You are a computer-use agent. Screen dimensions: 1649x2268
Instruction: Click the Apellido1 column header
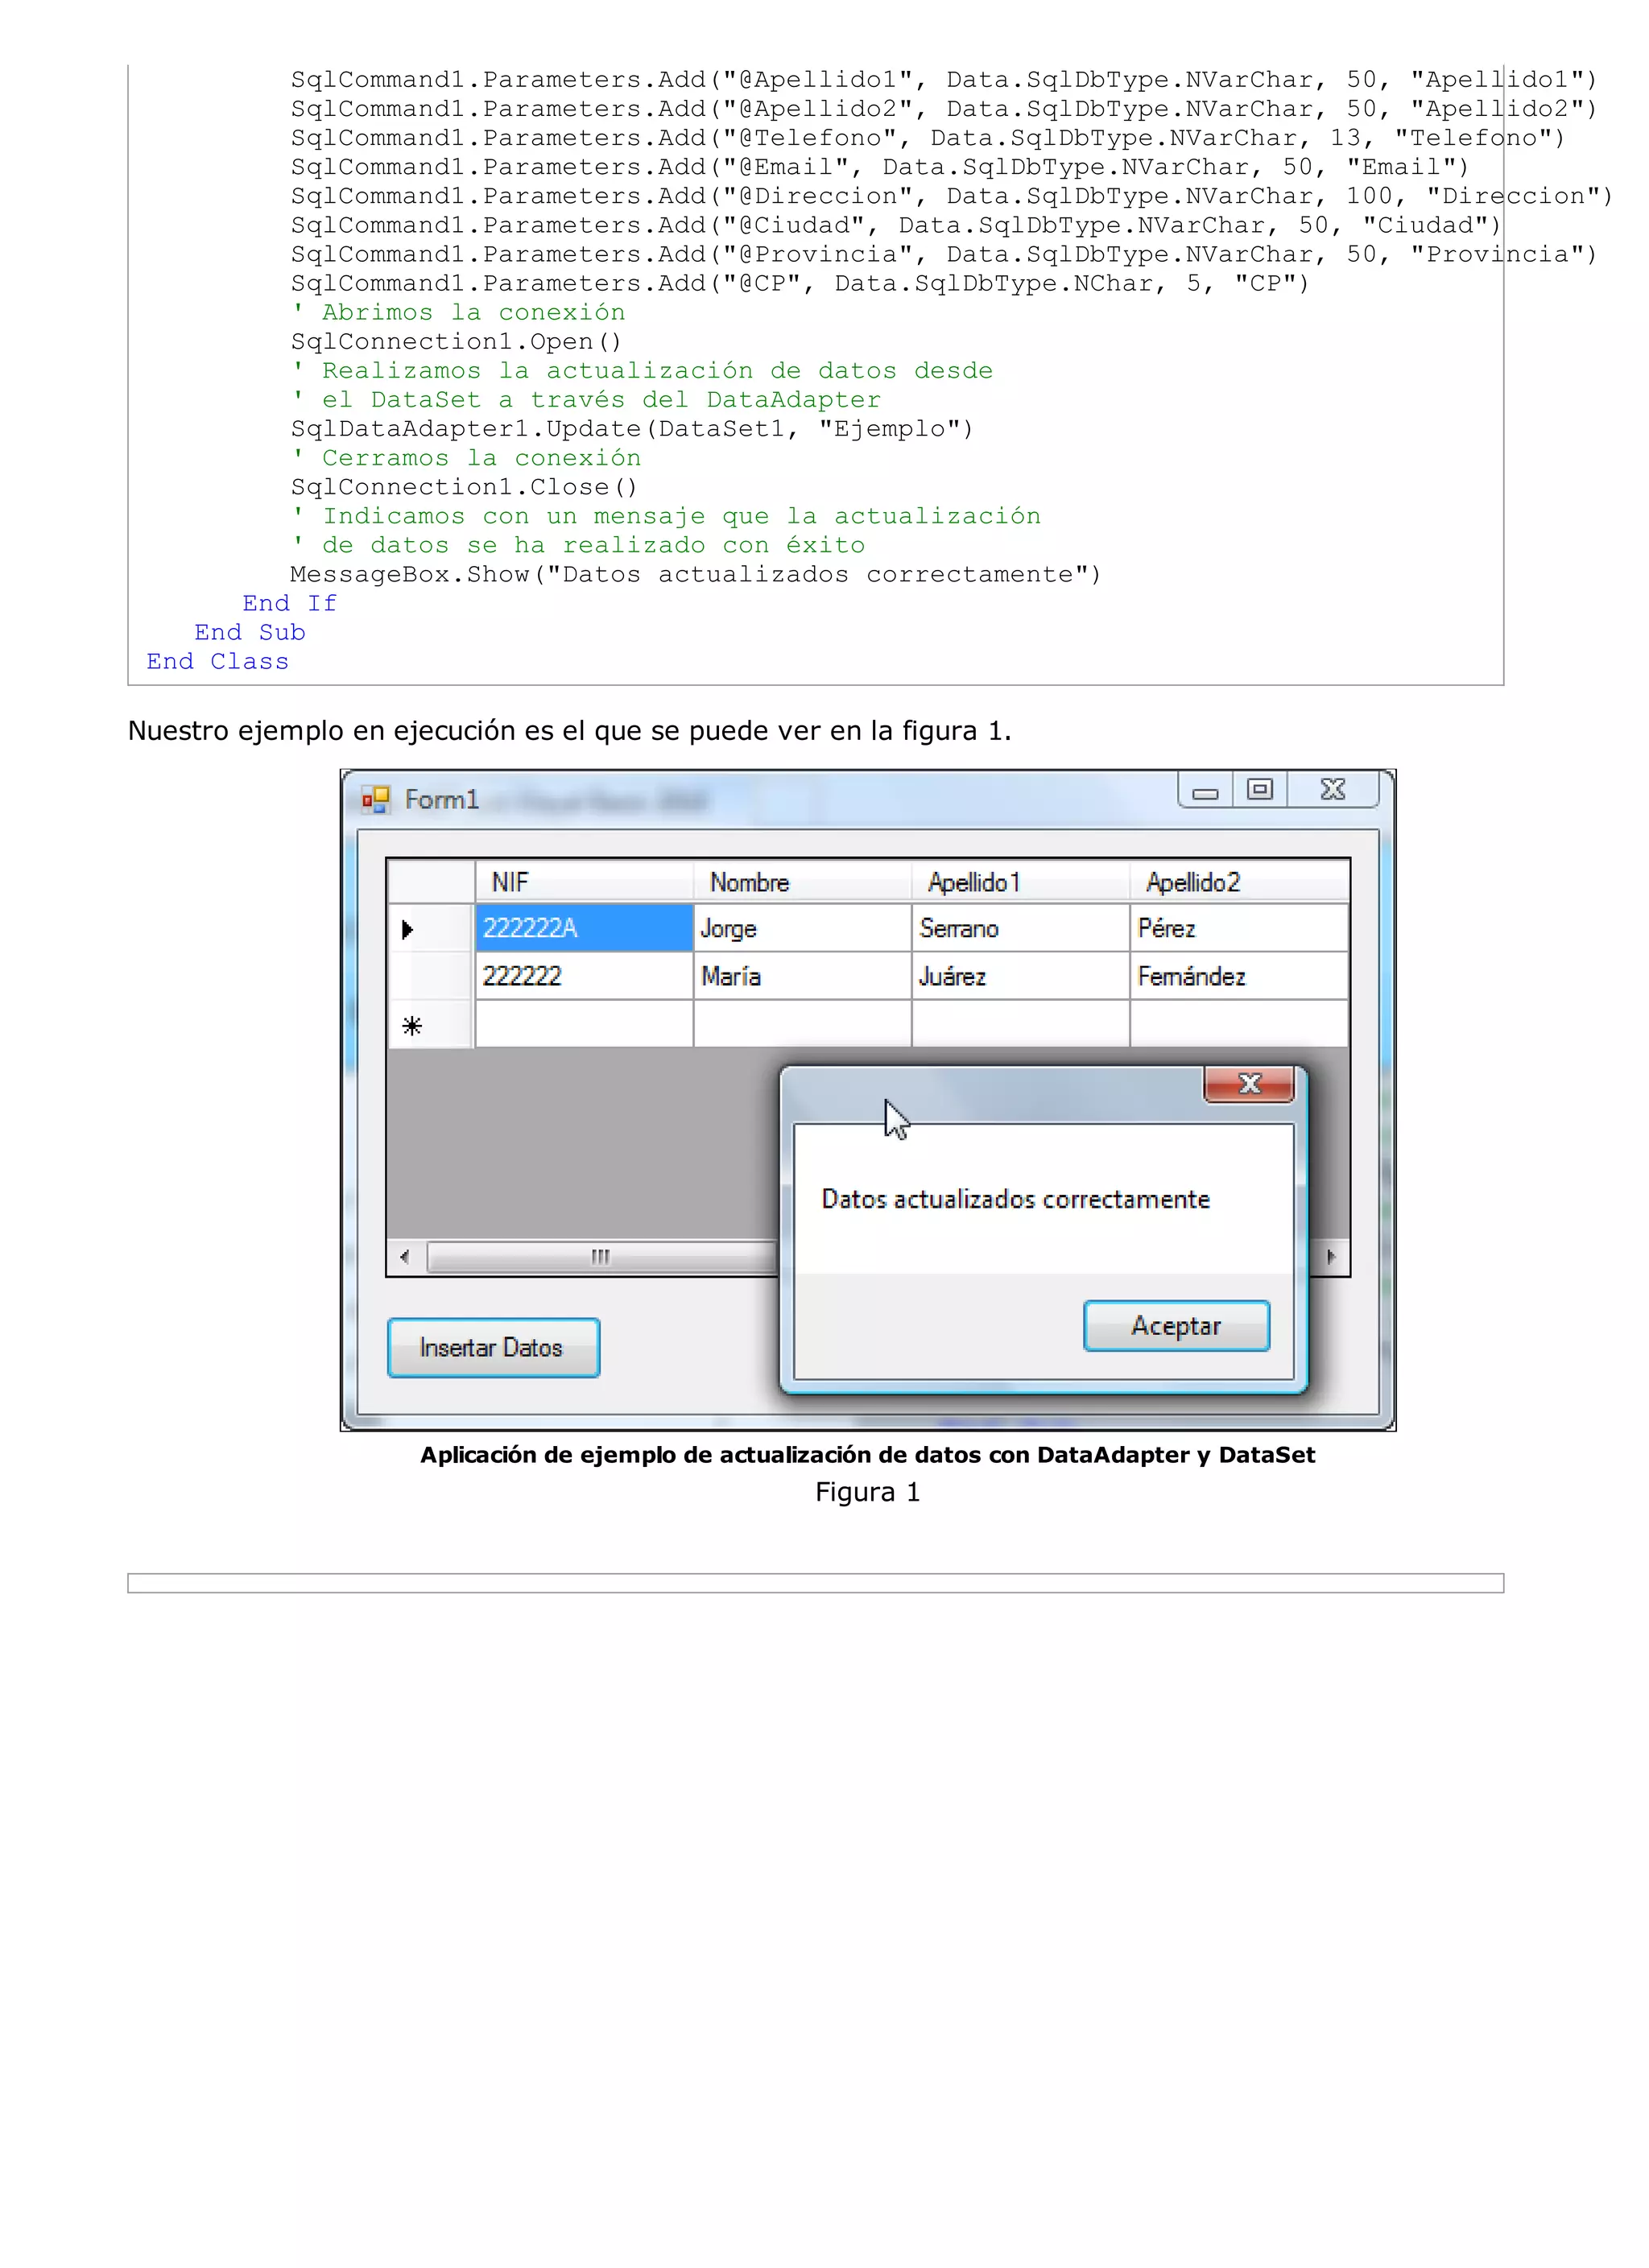coord(1020,882)
